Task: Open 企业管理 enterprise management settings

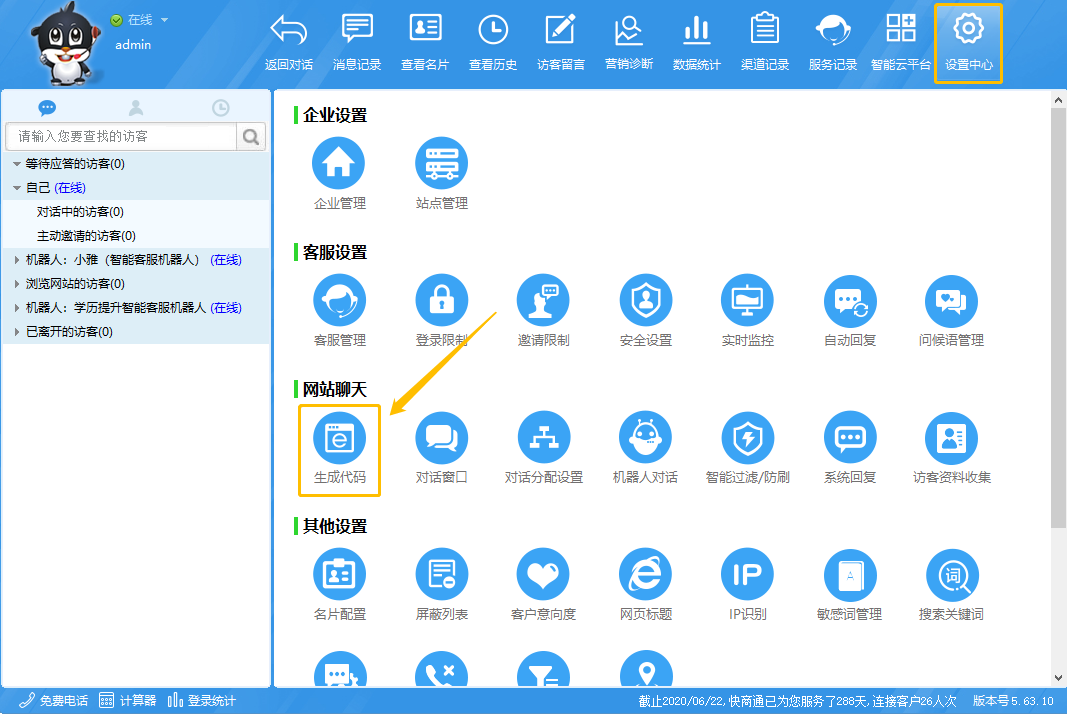Action: [340, 164]
